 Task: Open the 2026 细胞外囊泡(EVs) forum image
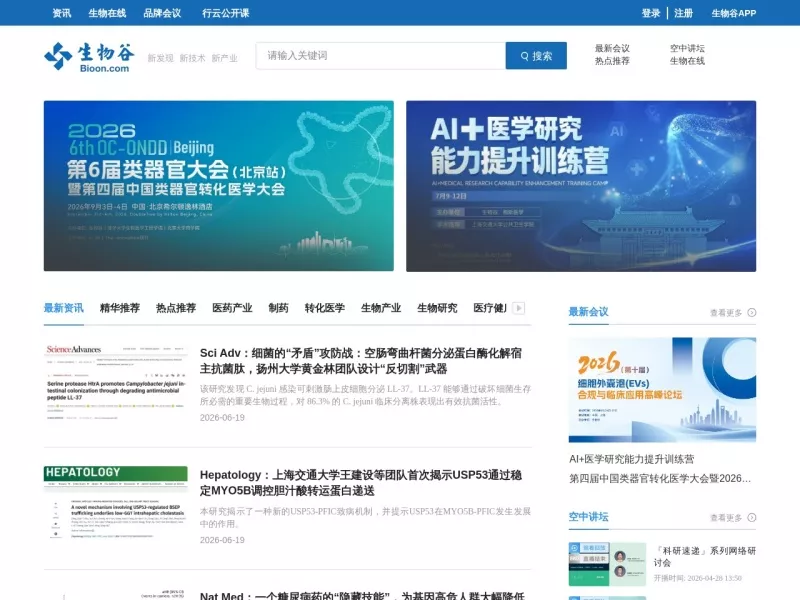[x=662, y=390]
